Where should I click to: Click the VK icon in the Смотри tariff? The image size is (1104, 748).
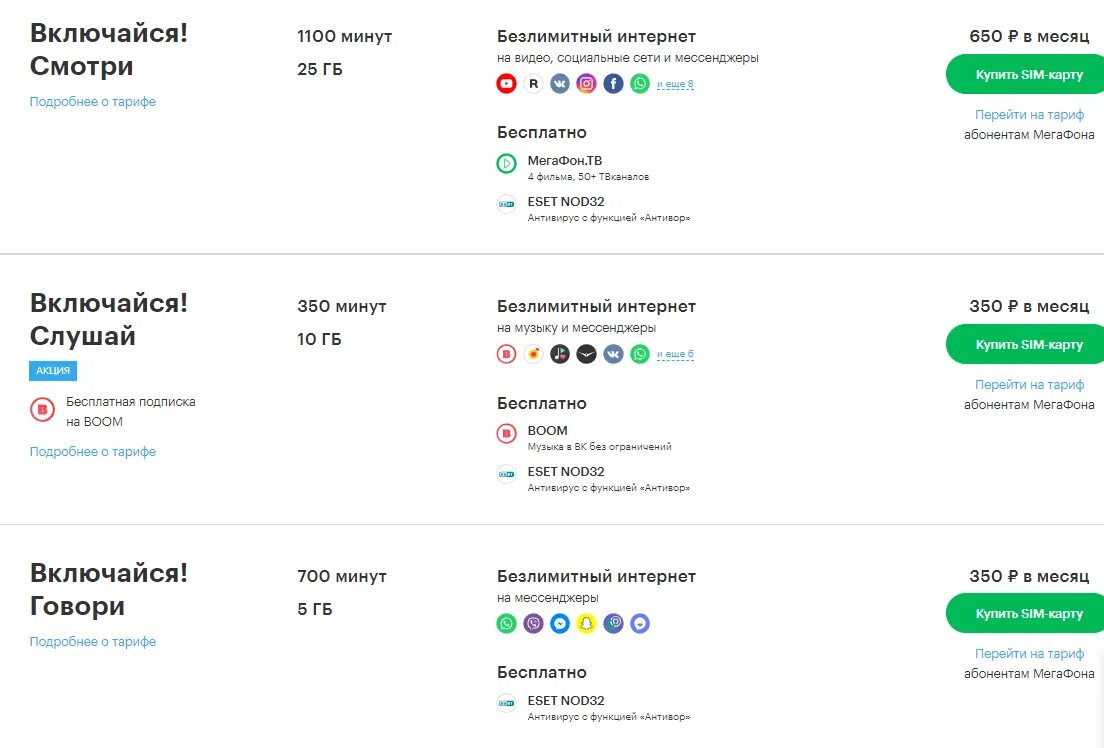point(560,84)
